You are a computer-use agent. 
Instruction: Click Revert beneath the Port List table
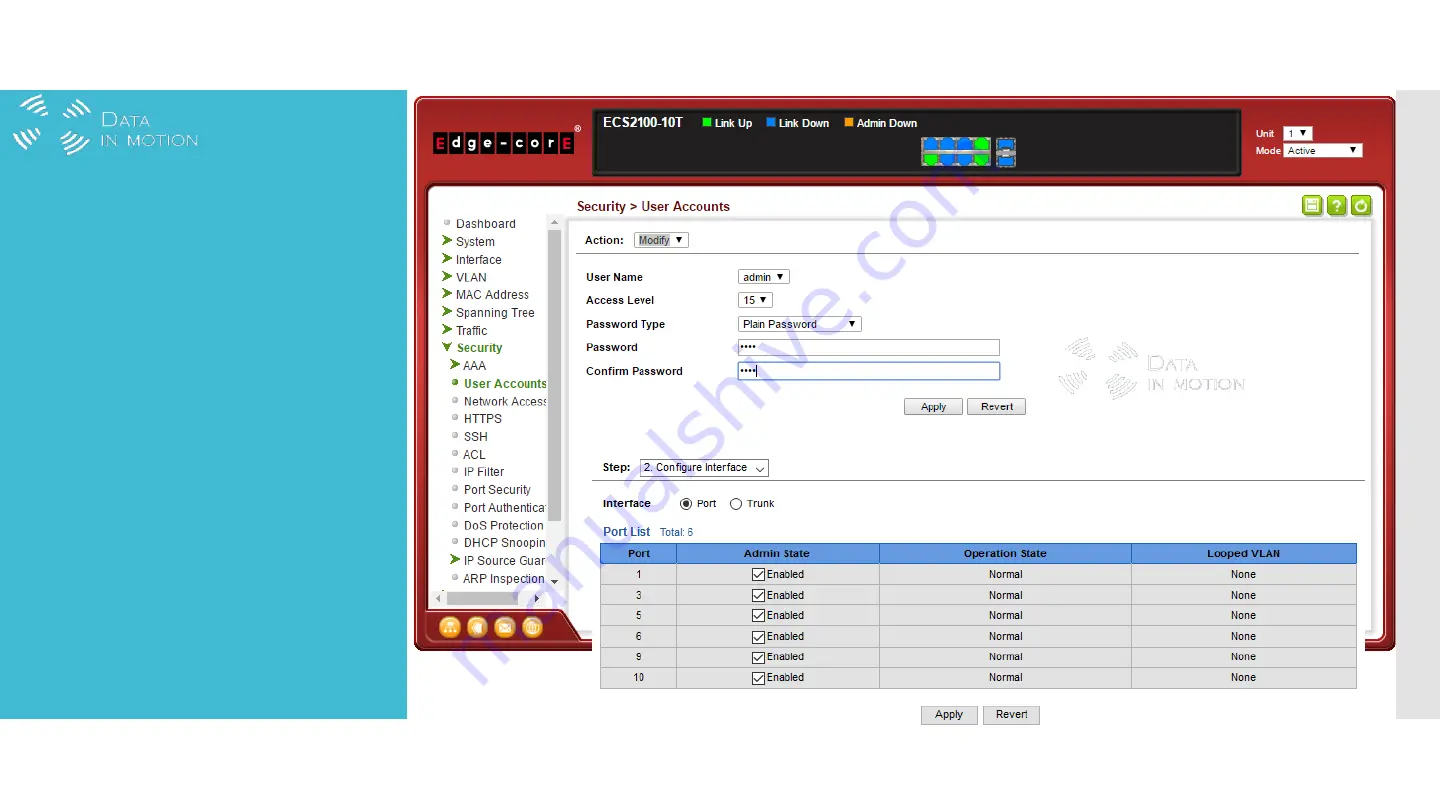(x=1011, y=715)
